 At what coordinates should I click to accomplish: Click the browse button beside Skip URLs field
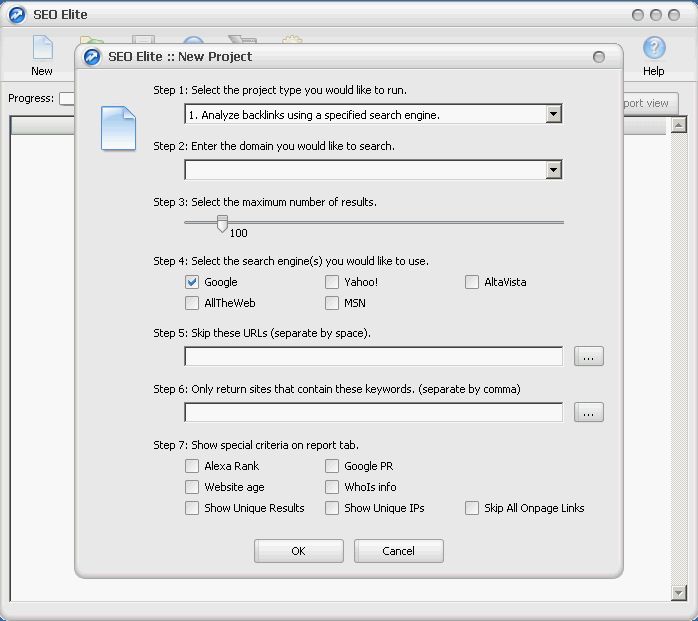click(x=588, y=357)
